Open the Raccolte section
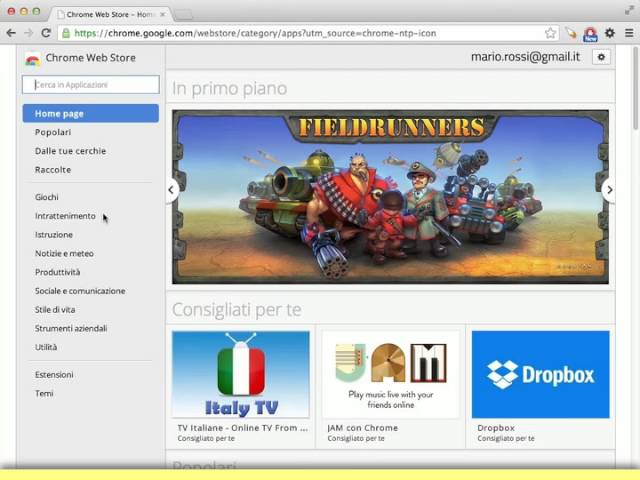The image size is (640, 480). coord(53,170)
